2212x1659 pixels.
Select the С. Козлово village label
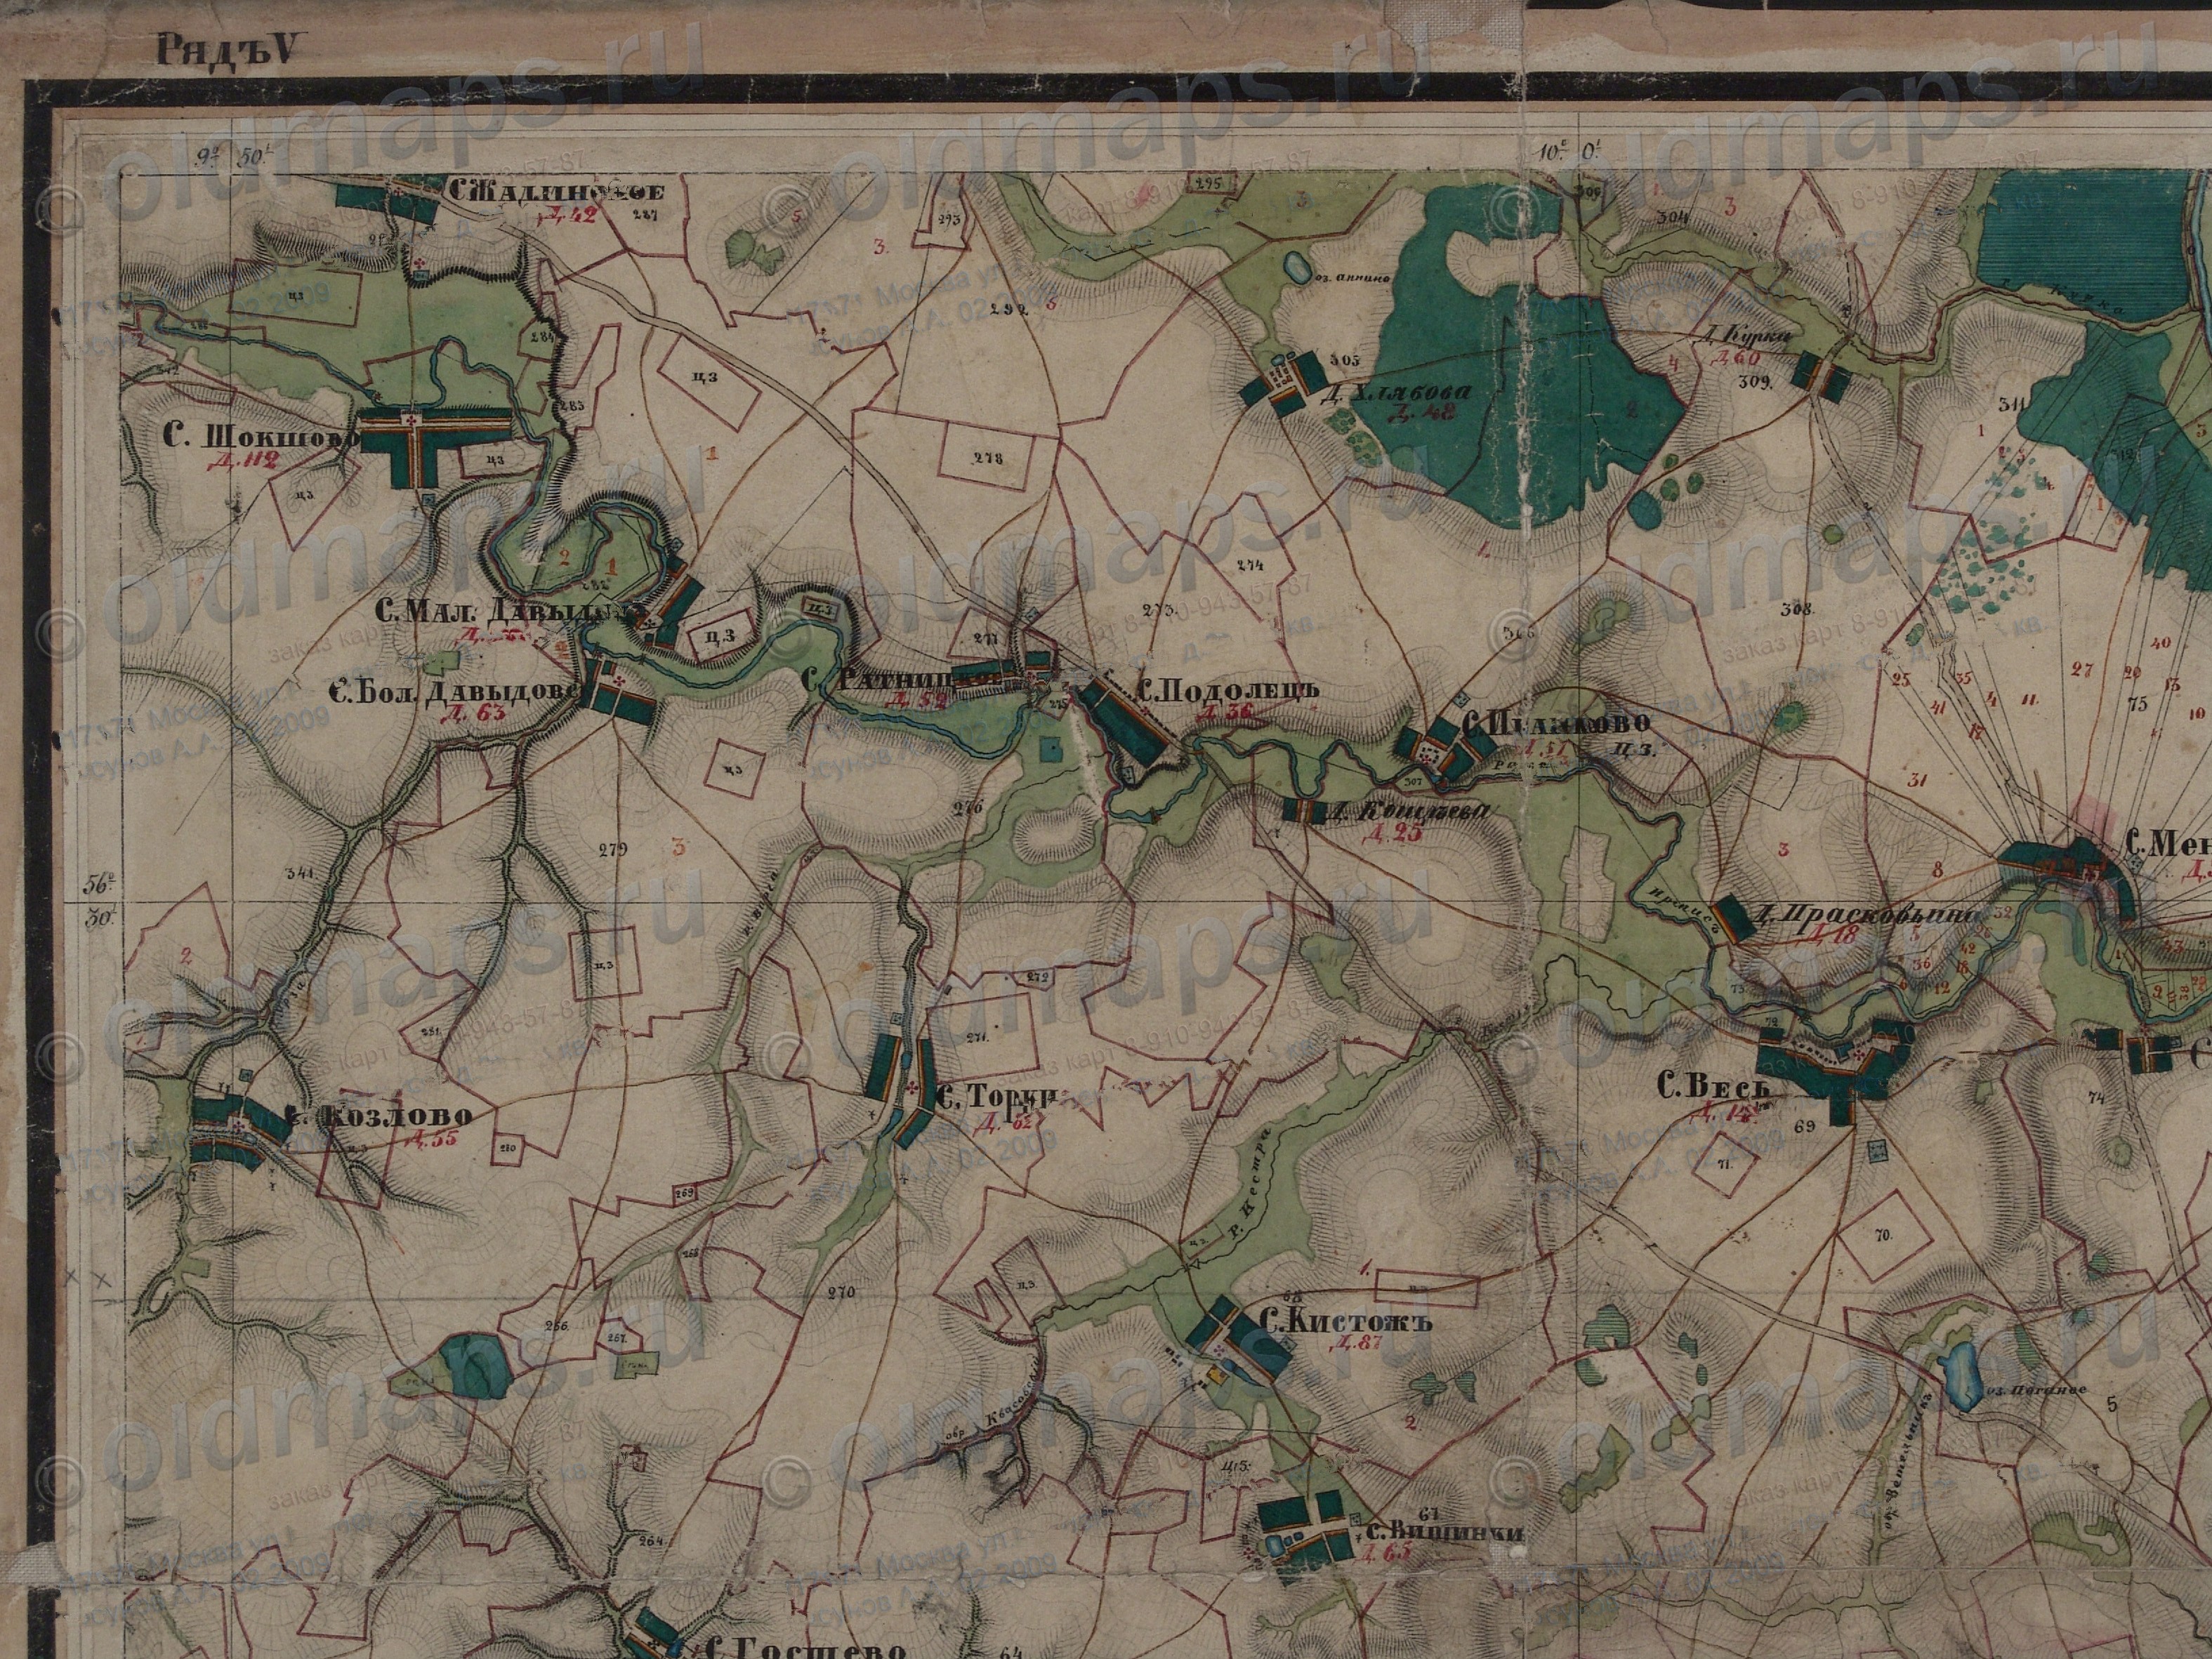(x=379, y=1116)
